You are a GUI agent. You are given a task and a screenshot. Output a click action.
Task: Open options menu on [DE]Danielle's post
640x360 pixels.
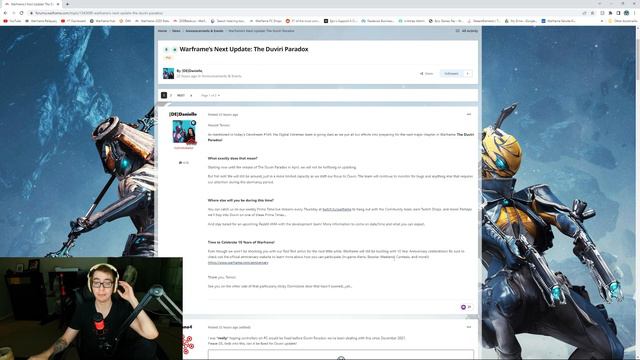point(469,114)
